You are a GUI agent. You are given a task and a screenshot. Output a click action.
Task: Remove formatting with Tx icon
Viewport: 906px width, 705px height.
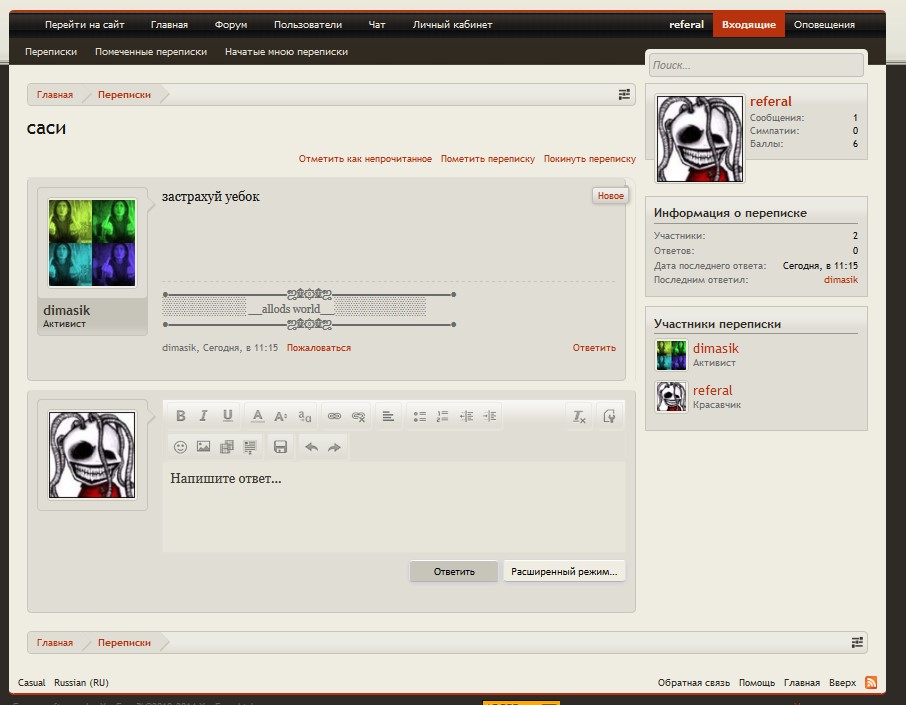579,416
